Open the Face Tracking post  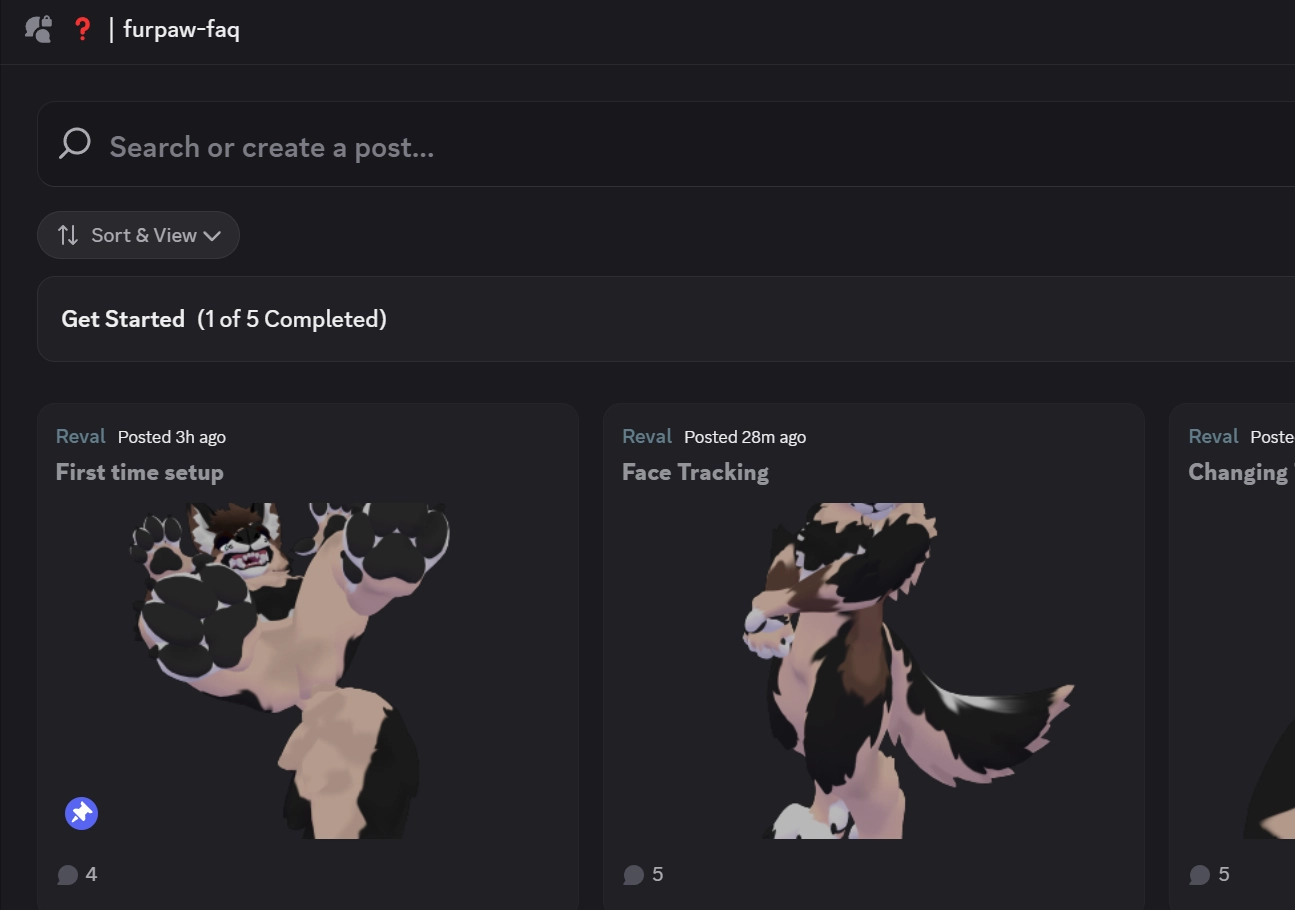pyautogui.click(x=695, y=472)
